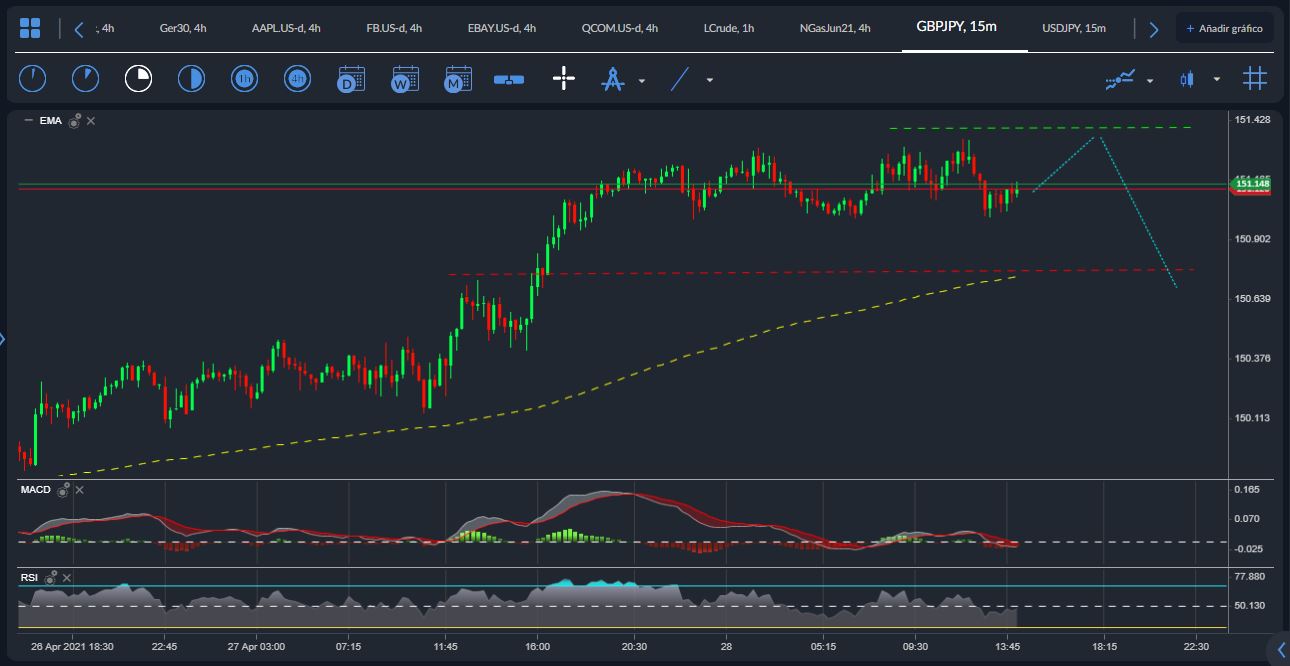The image size is (1290, 666).
Task: Select the QCOM.US-d, 4h tab
Action: [x=620, y=28]
